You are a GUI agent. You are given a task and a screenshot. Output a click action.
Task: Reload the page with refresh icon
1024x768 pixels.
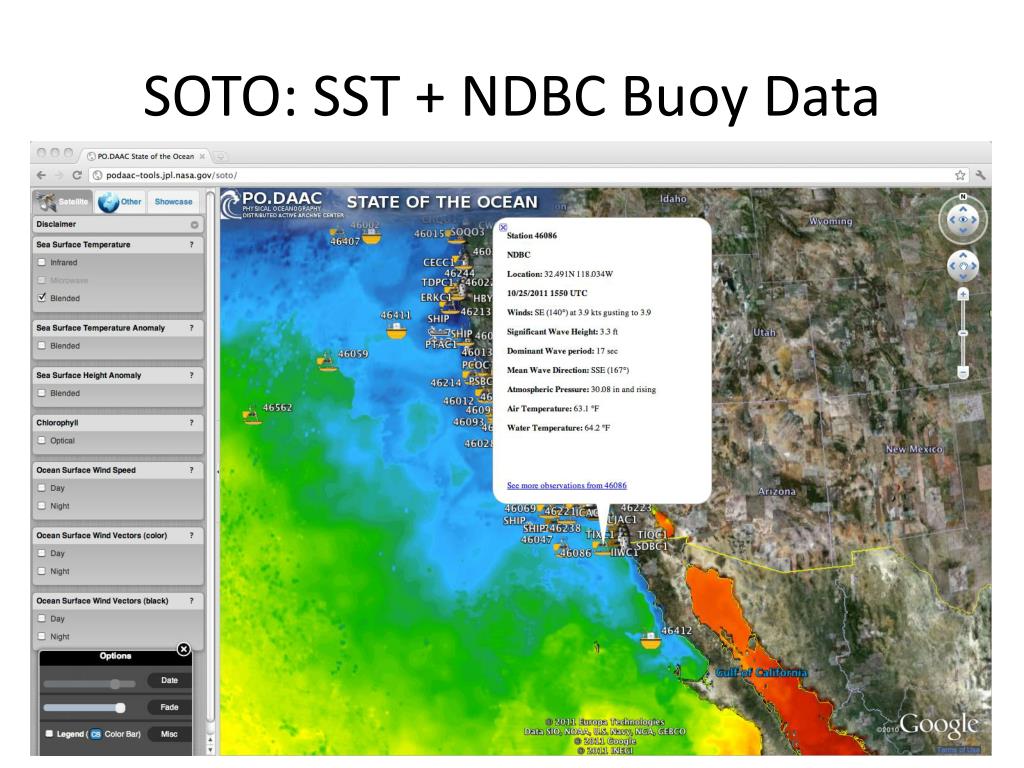(77, 175)
